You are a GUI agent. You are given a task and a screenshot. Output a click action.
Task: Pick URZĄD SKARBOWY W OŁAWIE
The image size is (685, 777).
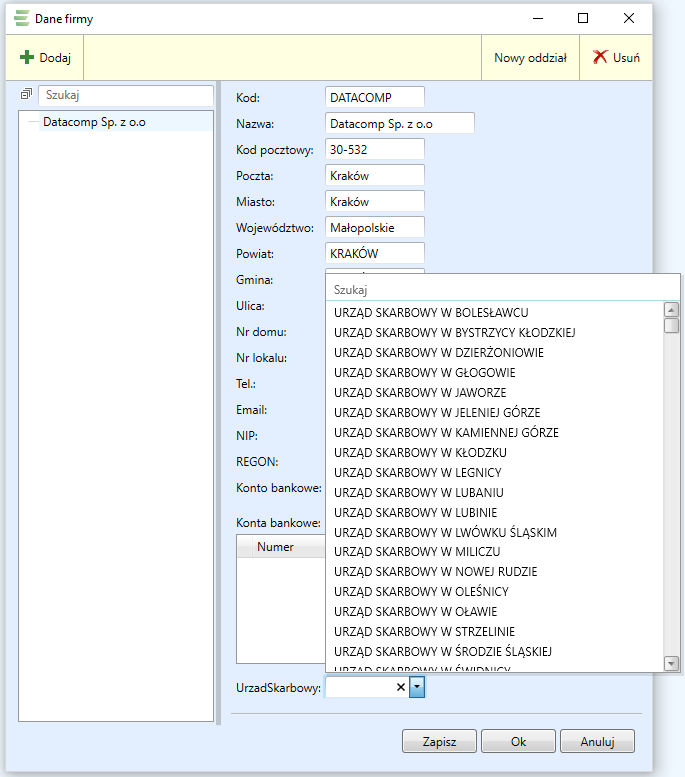(415, 611)
